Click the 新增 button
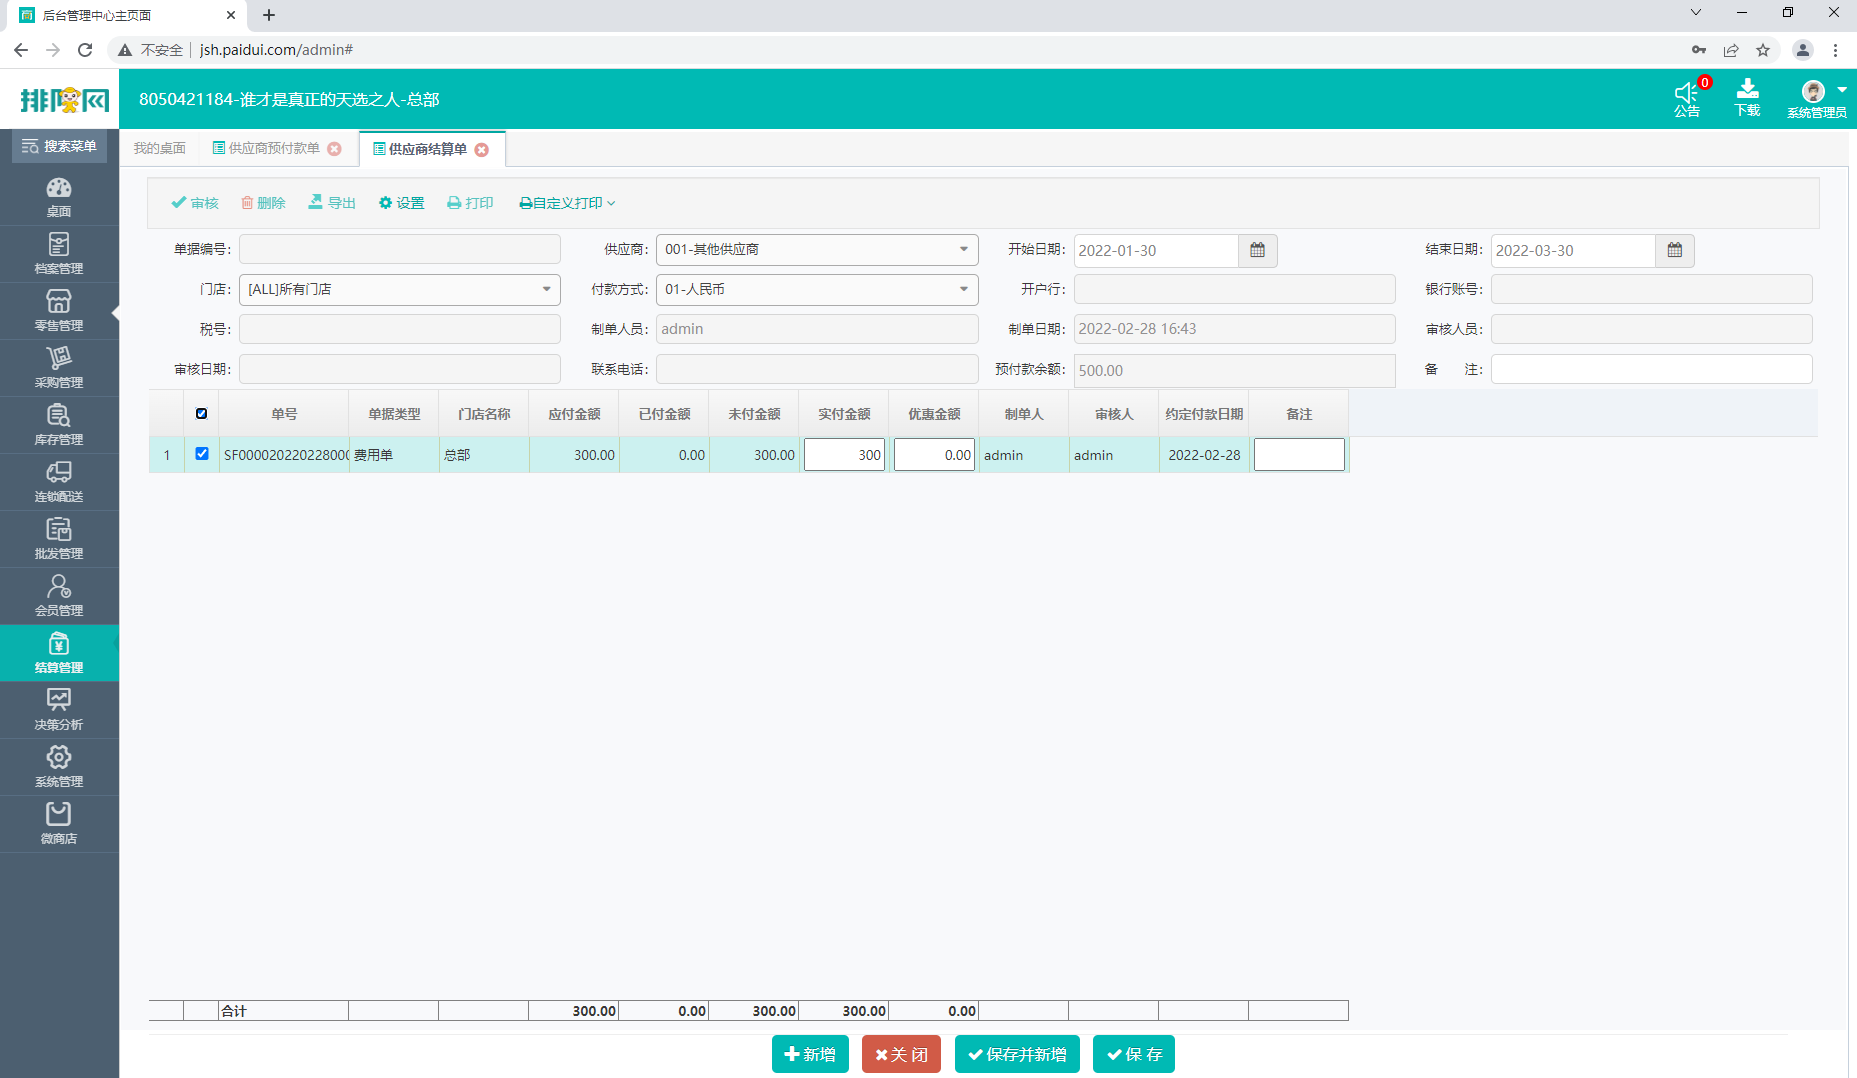The height and width of the screenshot is (1078, 1857). pyautogui.click(x=810, y=1054)
